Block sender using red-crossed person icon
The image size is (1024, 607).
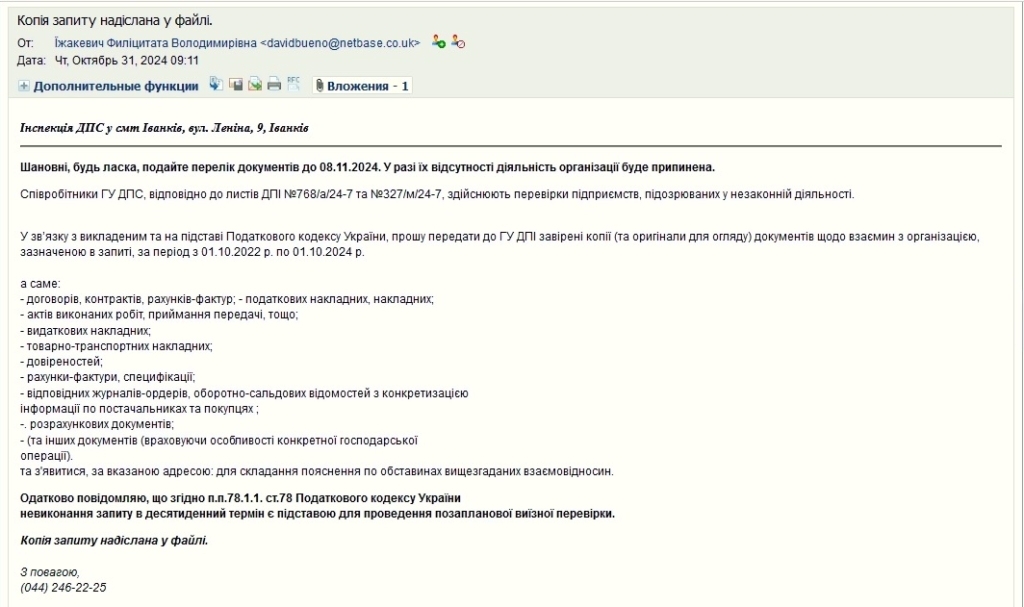pyautogui.click(x=458, y=42)
